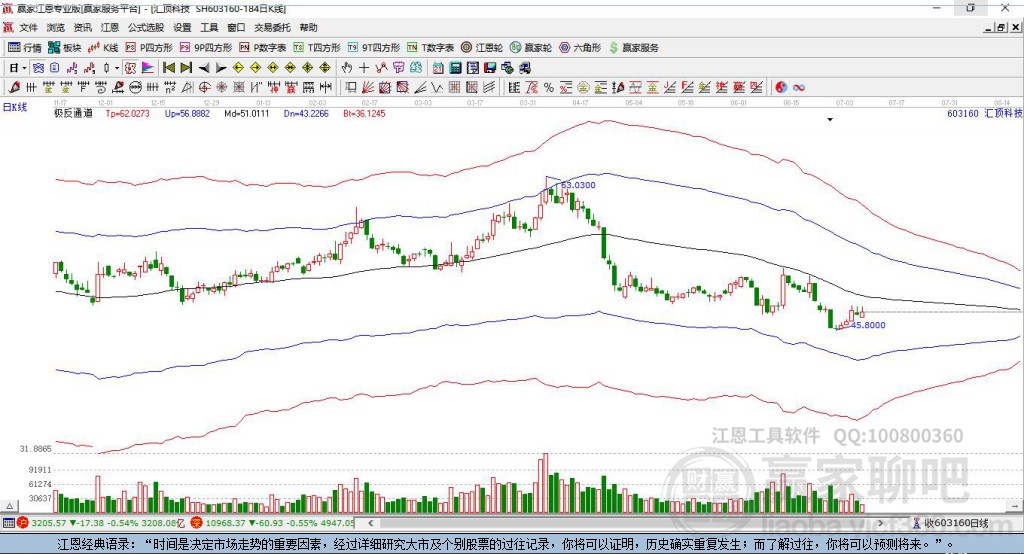1024x554 pixels.
Task: Click the magenta flag chart icon
Action: (148, 68)
